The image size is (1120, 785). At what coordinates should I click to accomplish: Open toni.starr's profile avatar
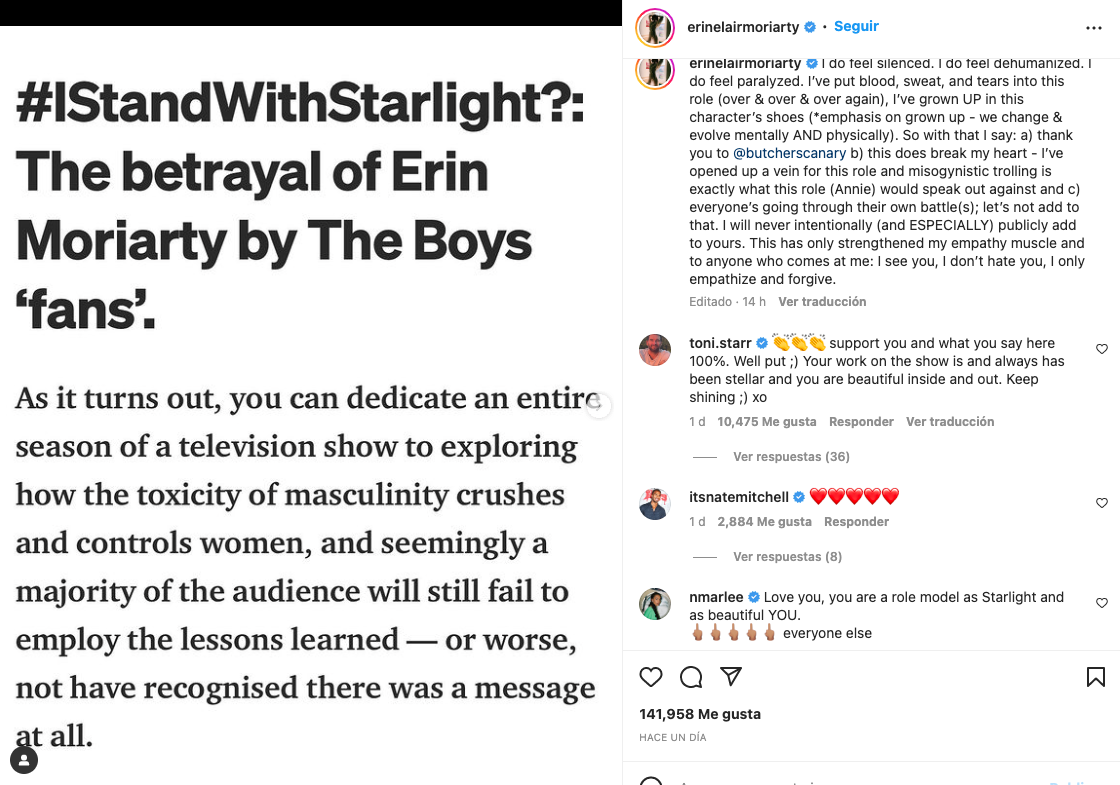coord(655,350)
